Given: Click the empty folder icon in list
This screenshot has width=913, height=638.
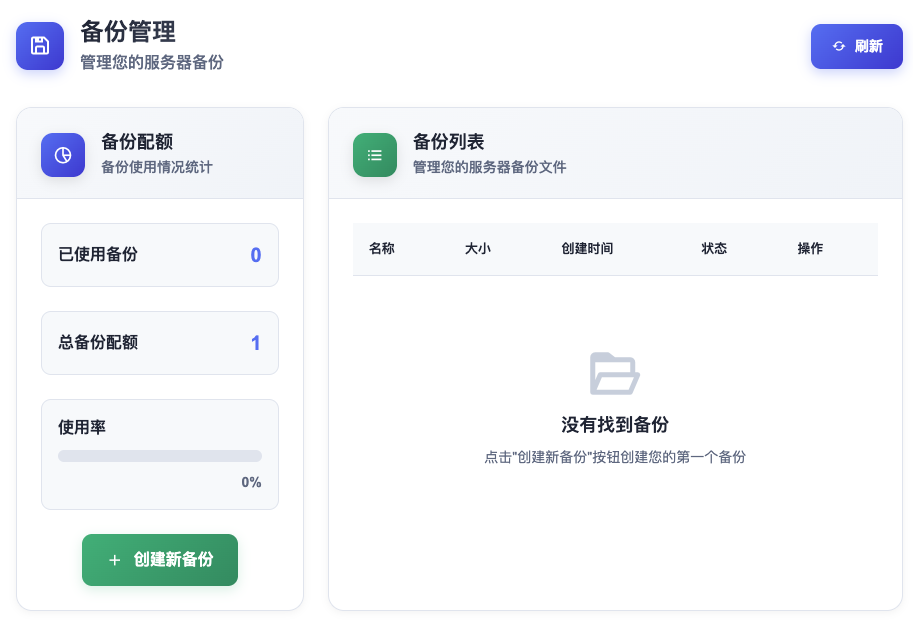Looking at the screenshot, I should [x=614, y=373].
